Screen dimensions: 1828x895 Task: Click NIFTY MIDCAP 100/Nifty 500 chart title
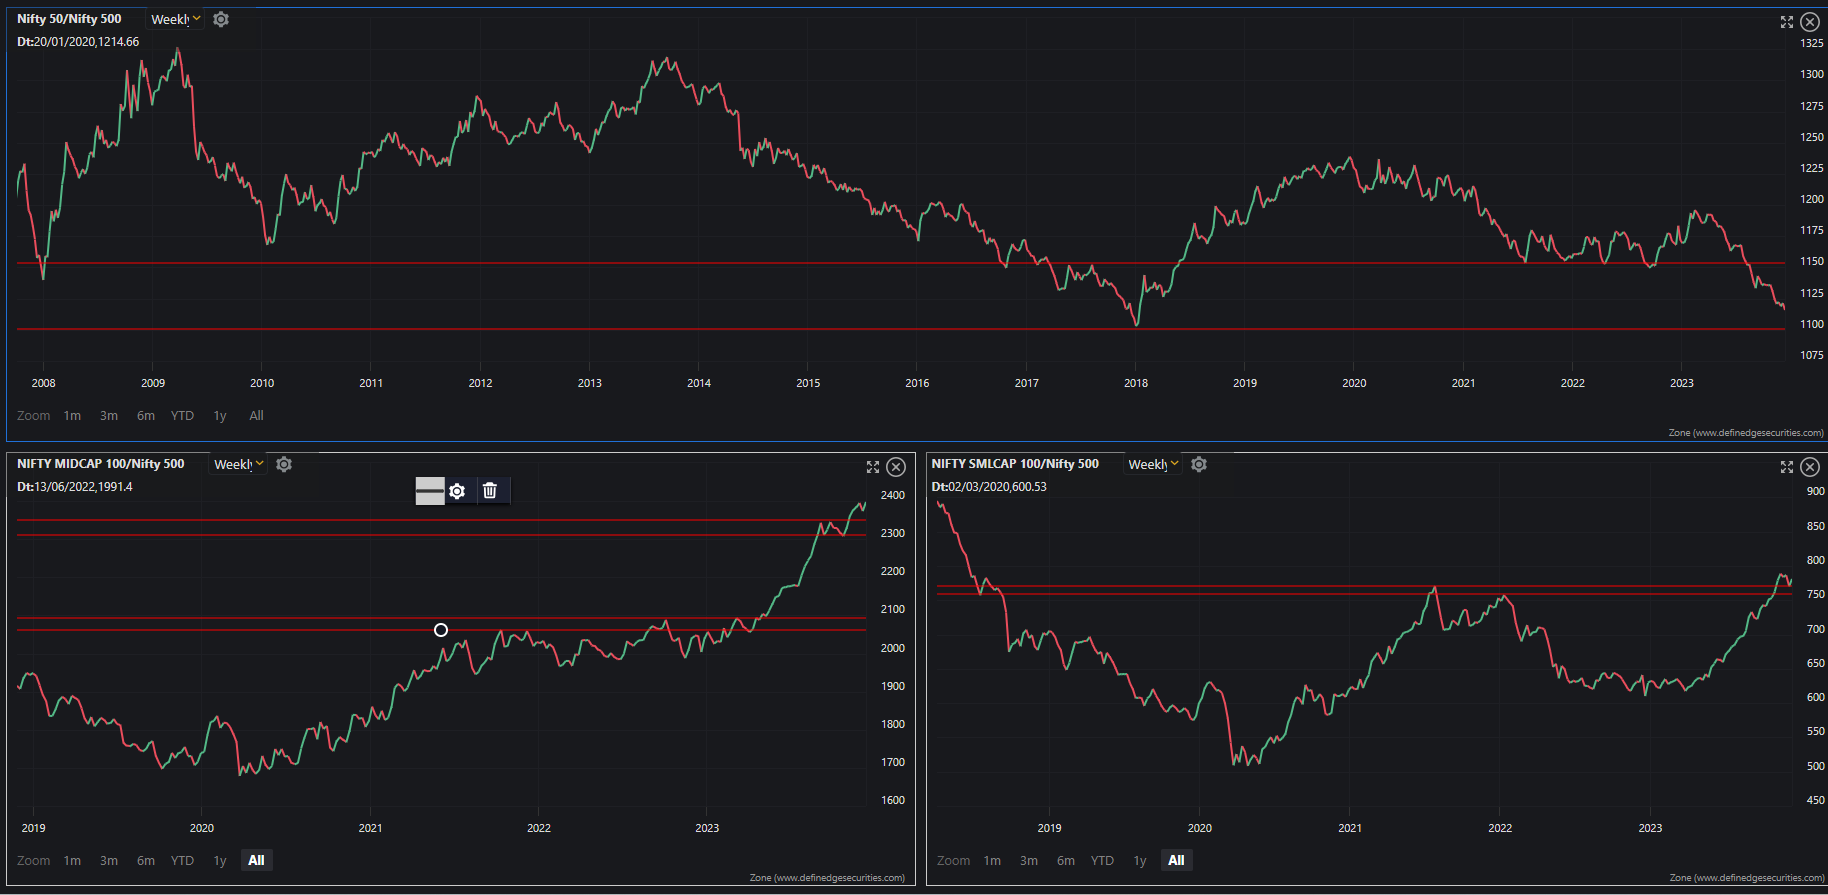pyautogui.click(x=101, y=464)
